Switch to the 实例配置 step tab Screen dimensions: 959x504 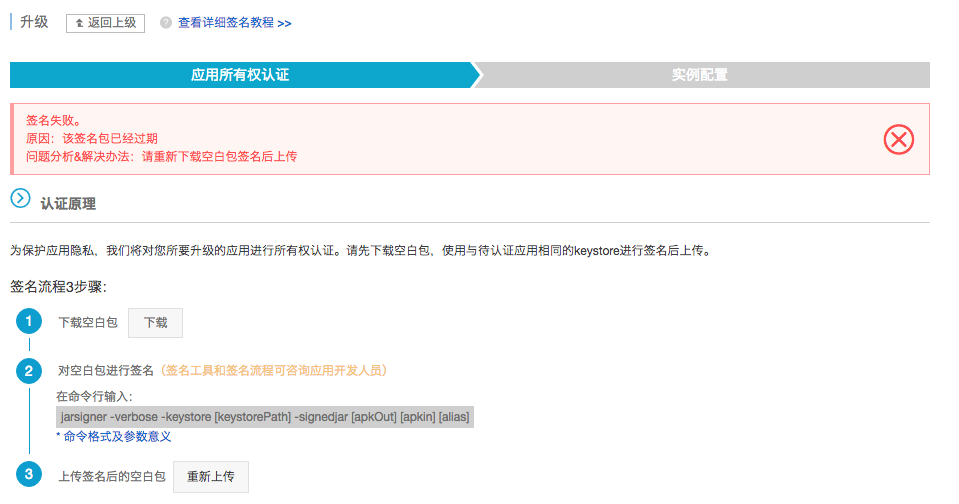point(699,75)
